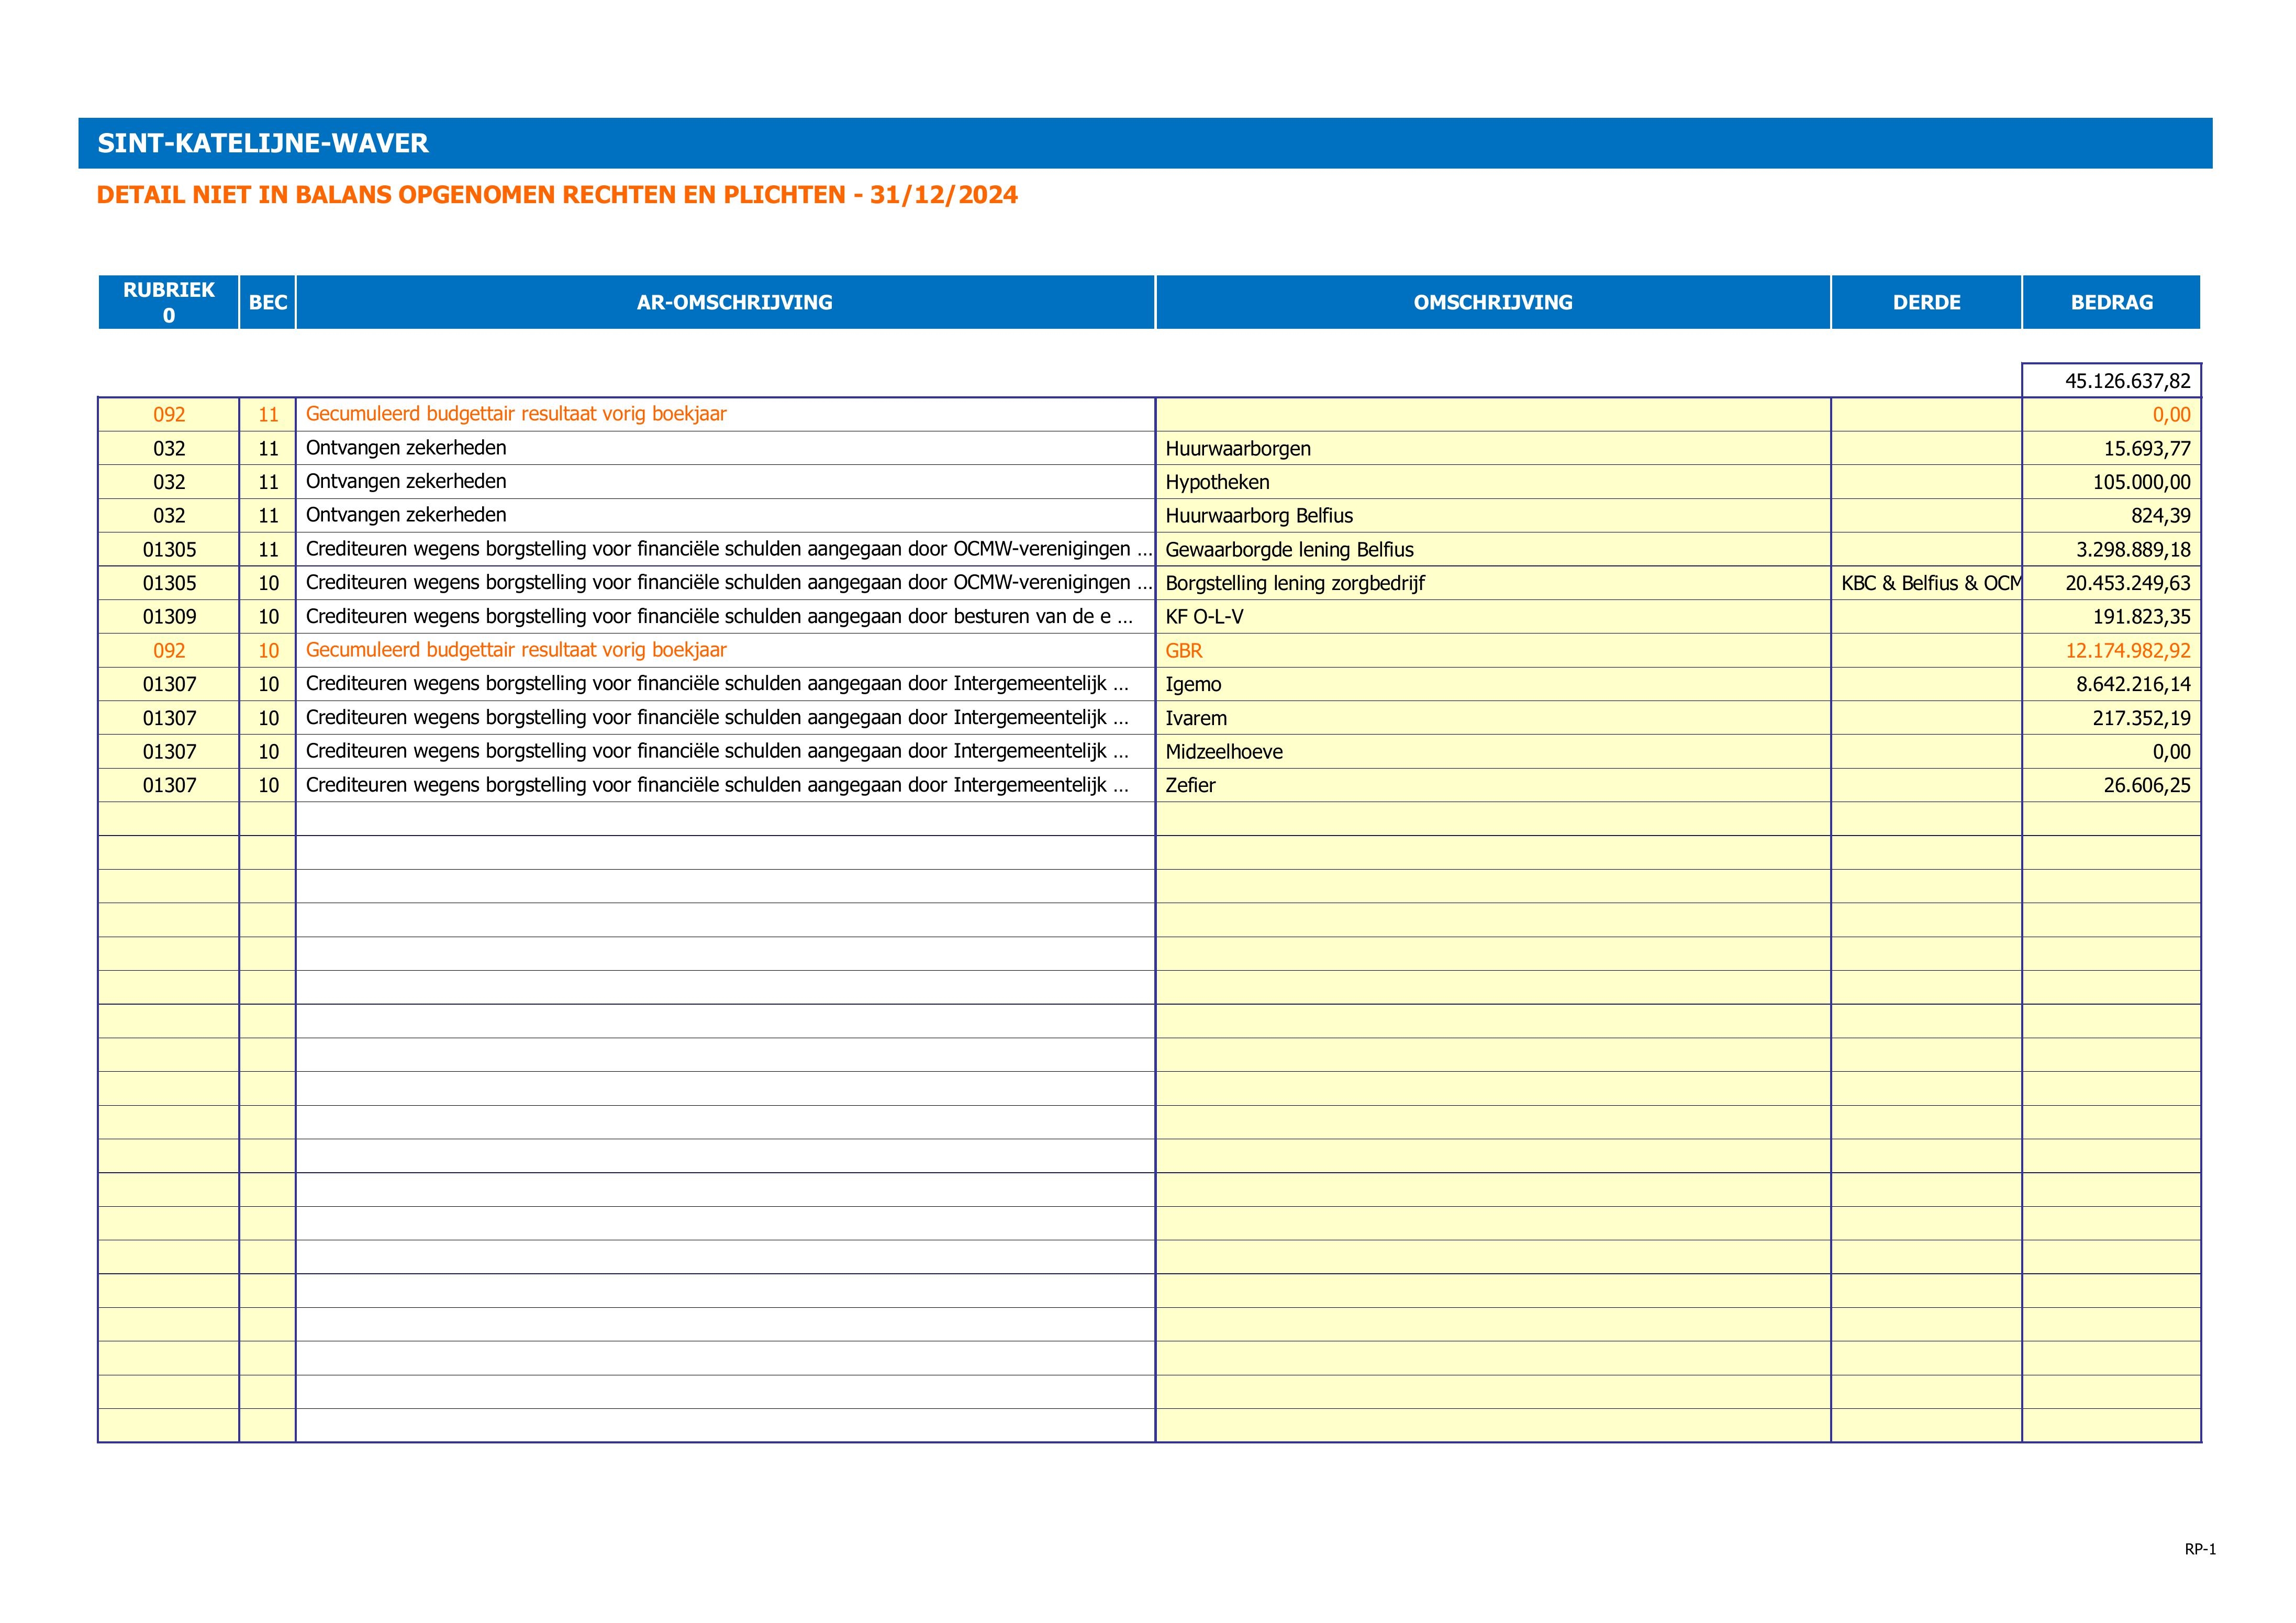
Task: Click the SINT-KATELIJNE-WAVER title banner
Action: pos(1145,143)
